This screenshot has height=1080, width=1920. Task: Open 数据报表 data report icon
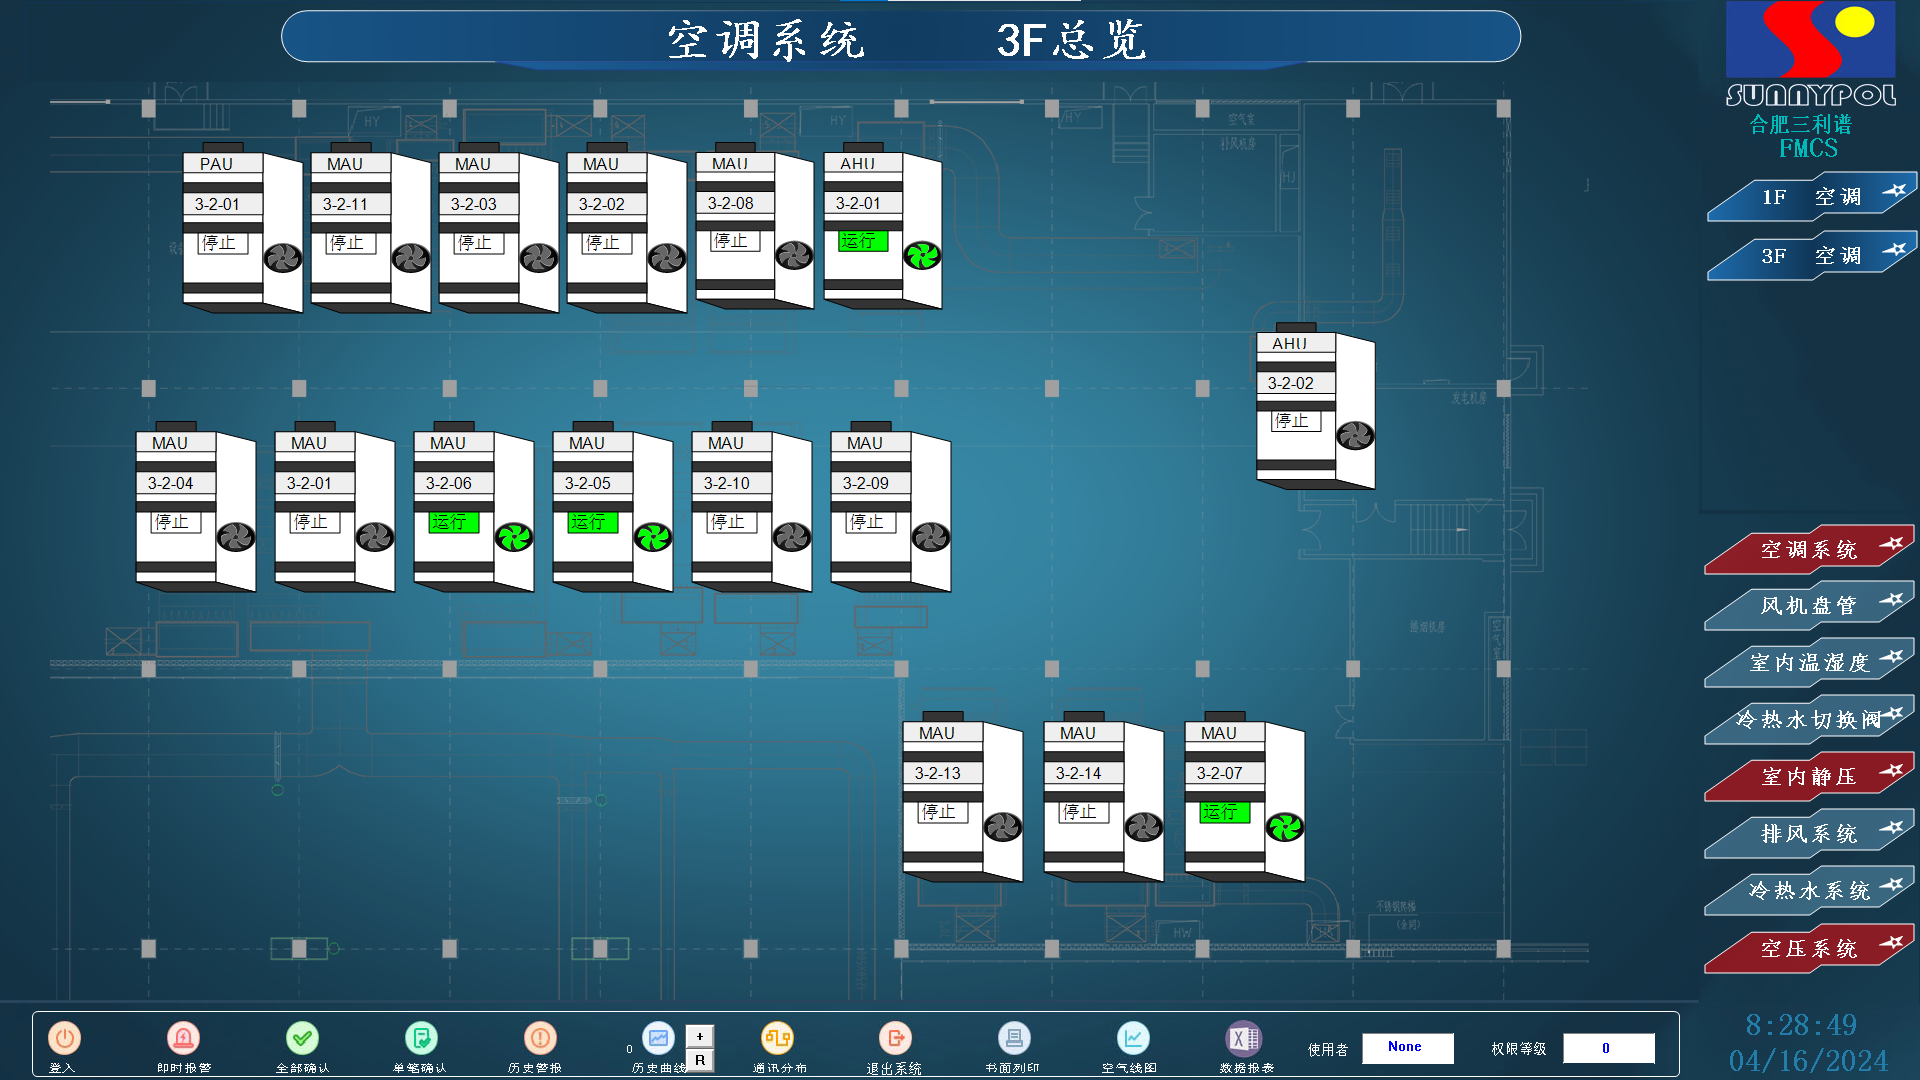coord(1243,1039)
